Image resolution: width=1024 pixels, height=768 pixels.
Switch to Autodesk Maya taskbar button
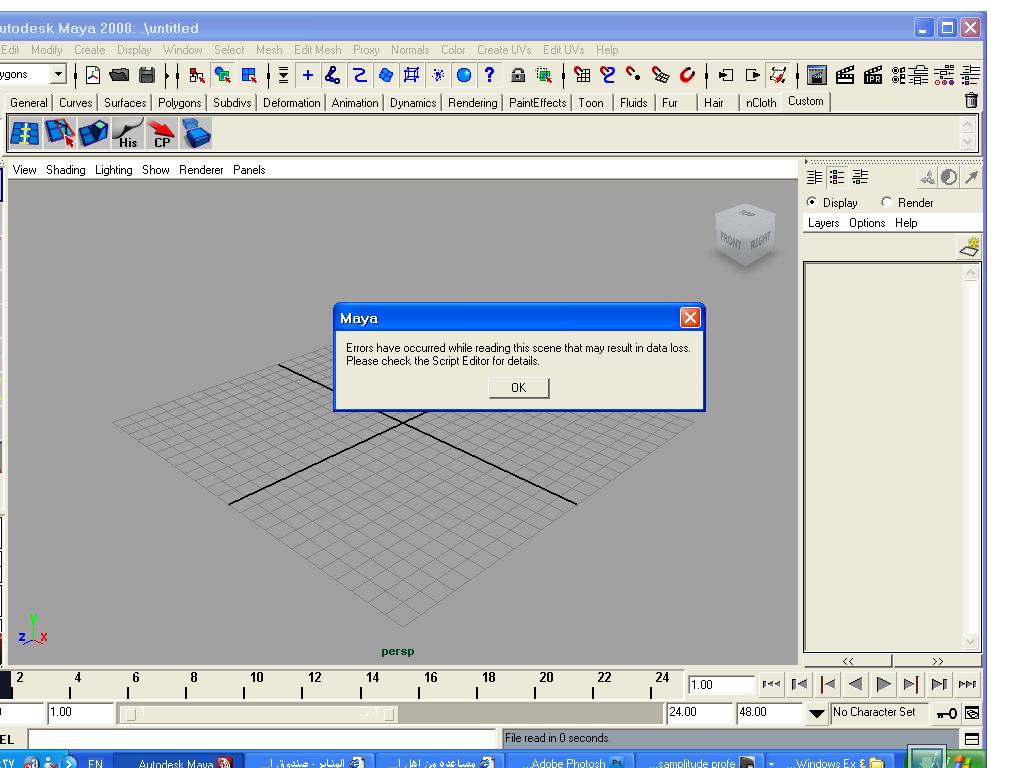tap(180, 762)
